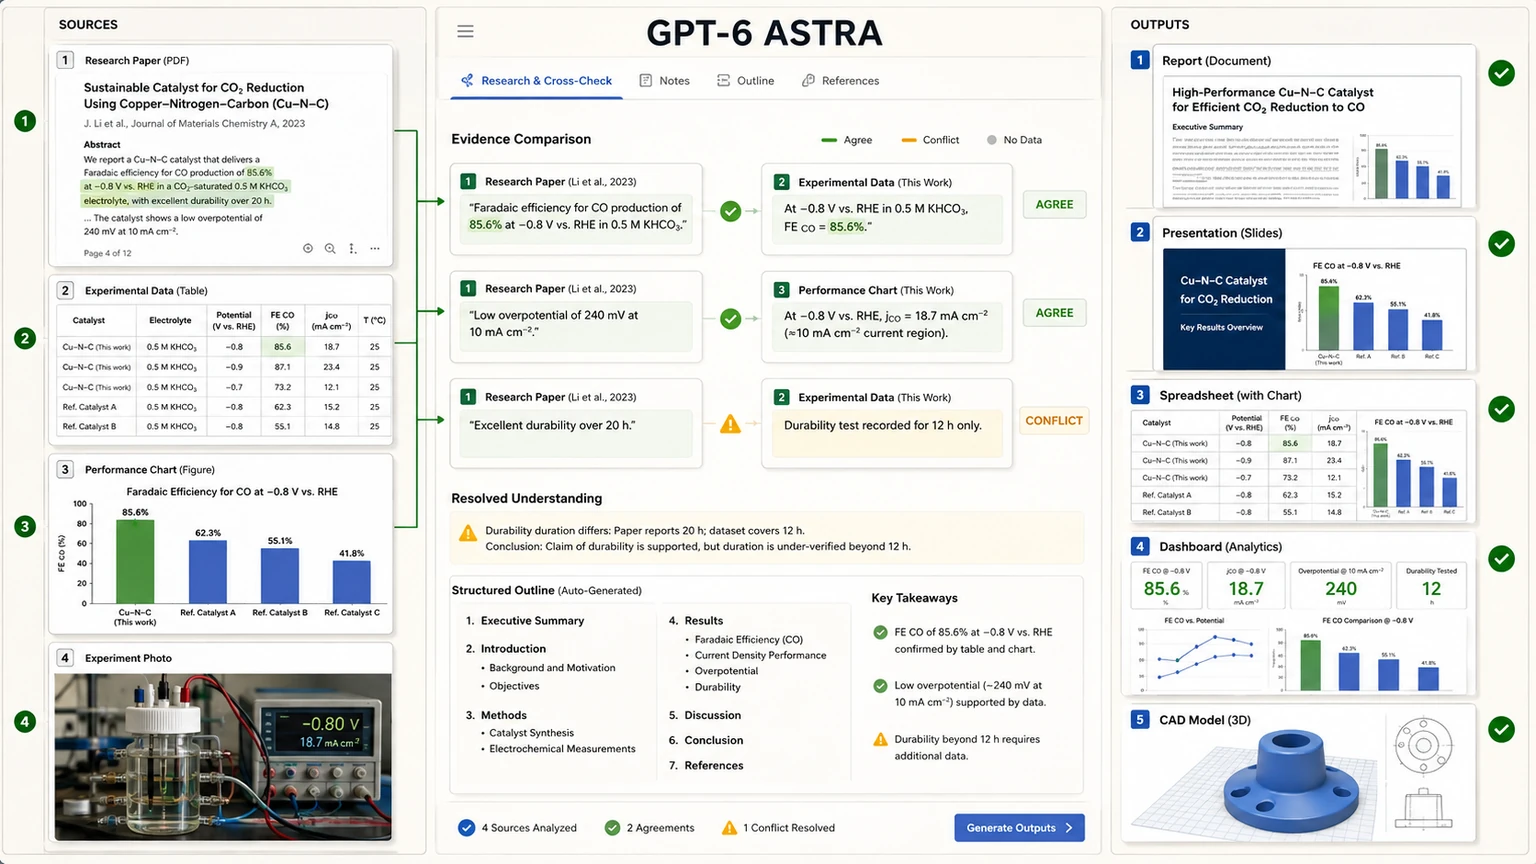Click warning icon beside 1 Conflict Resolved
Image resolution: width=1536 pixels, height=864 pixels.
point(730,827)
